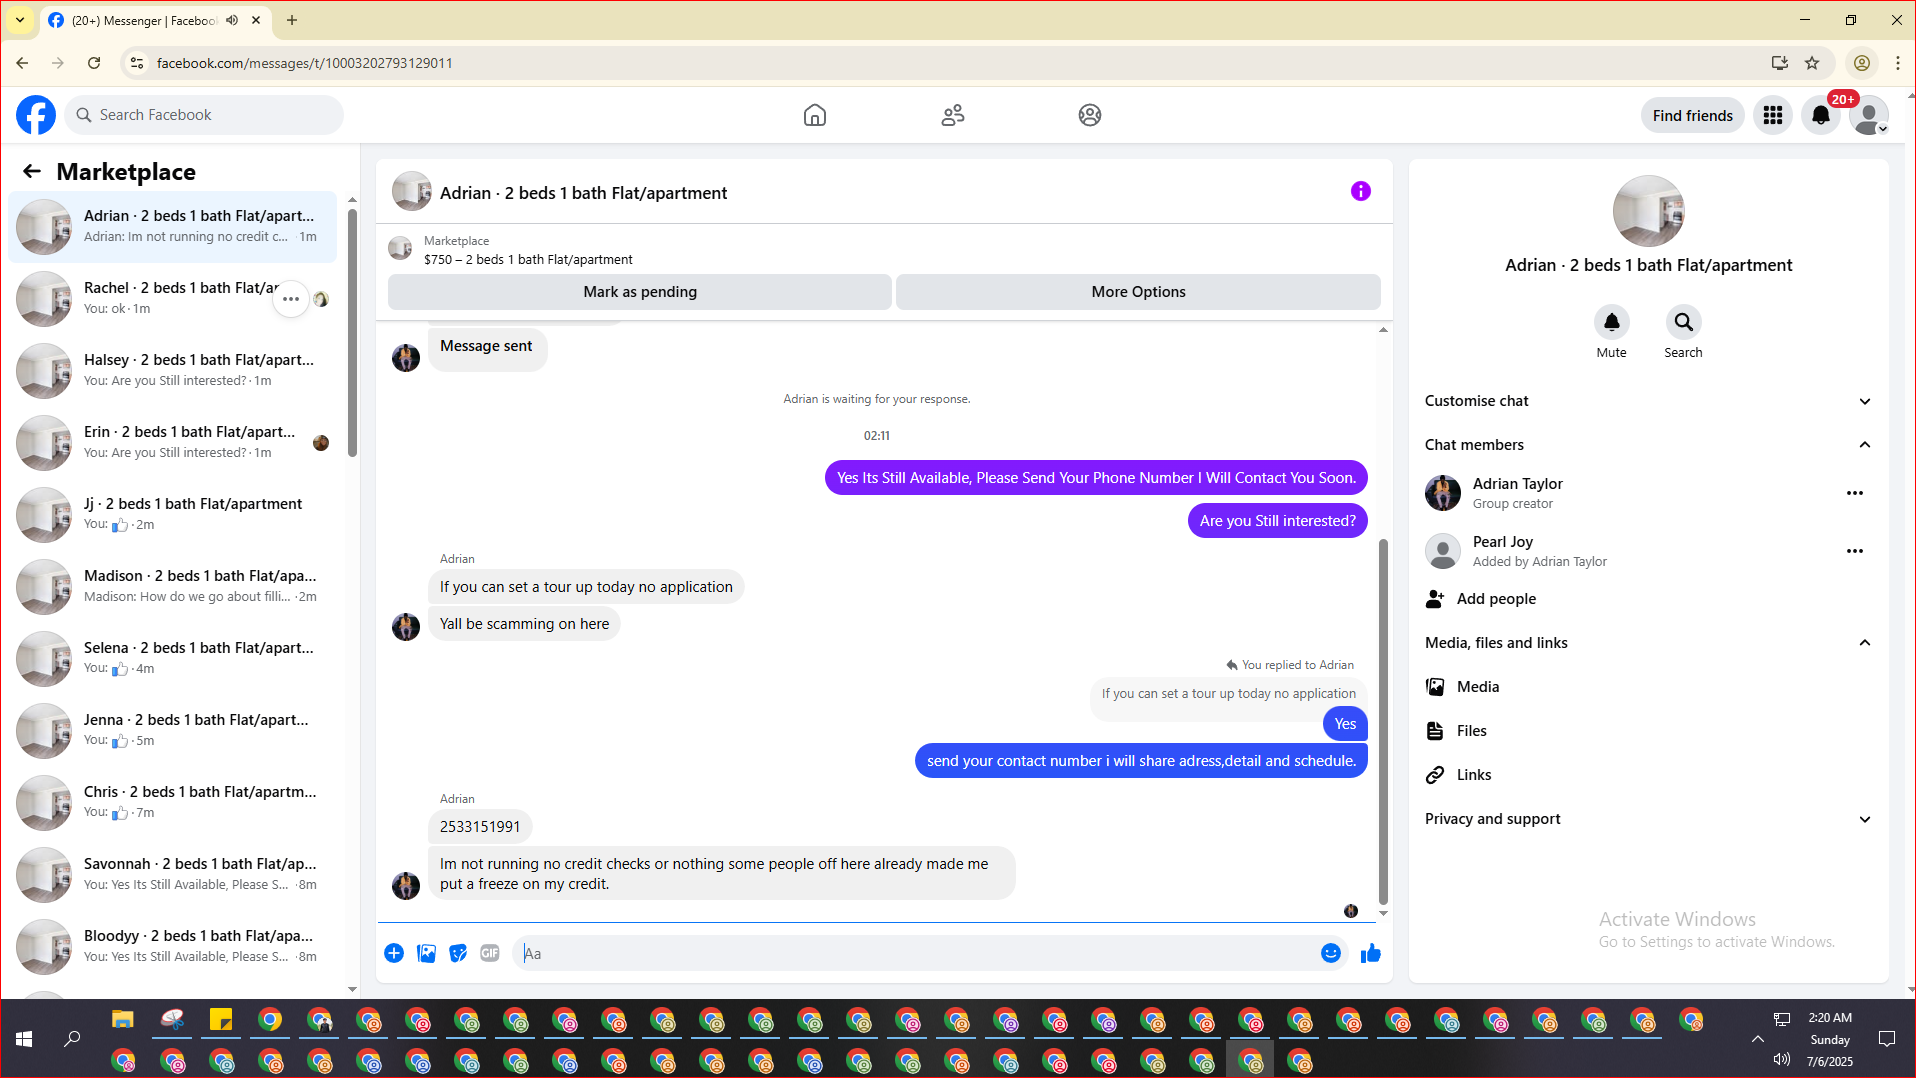Collapse Chat members section
This screenshot has height=1078, width=1916.
[1648, 445]
